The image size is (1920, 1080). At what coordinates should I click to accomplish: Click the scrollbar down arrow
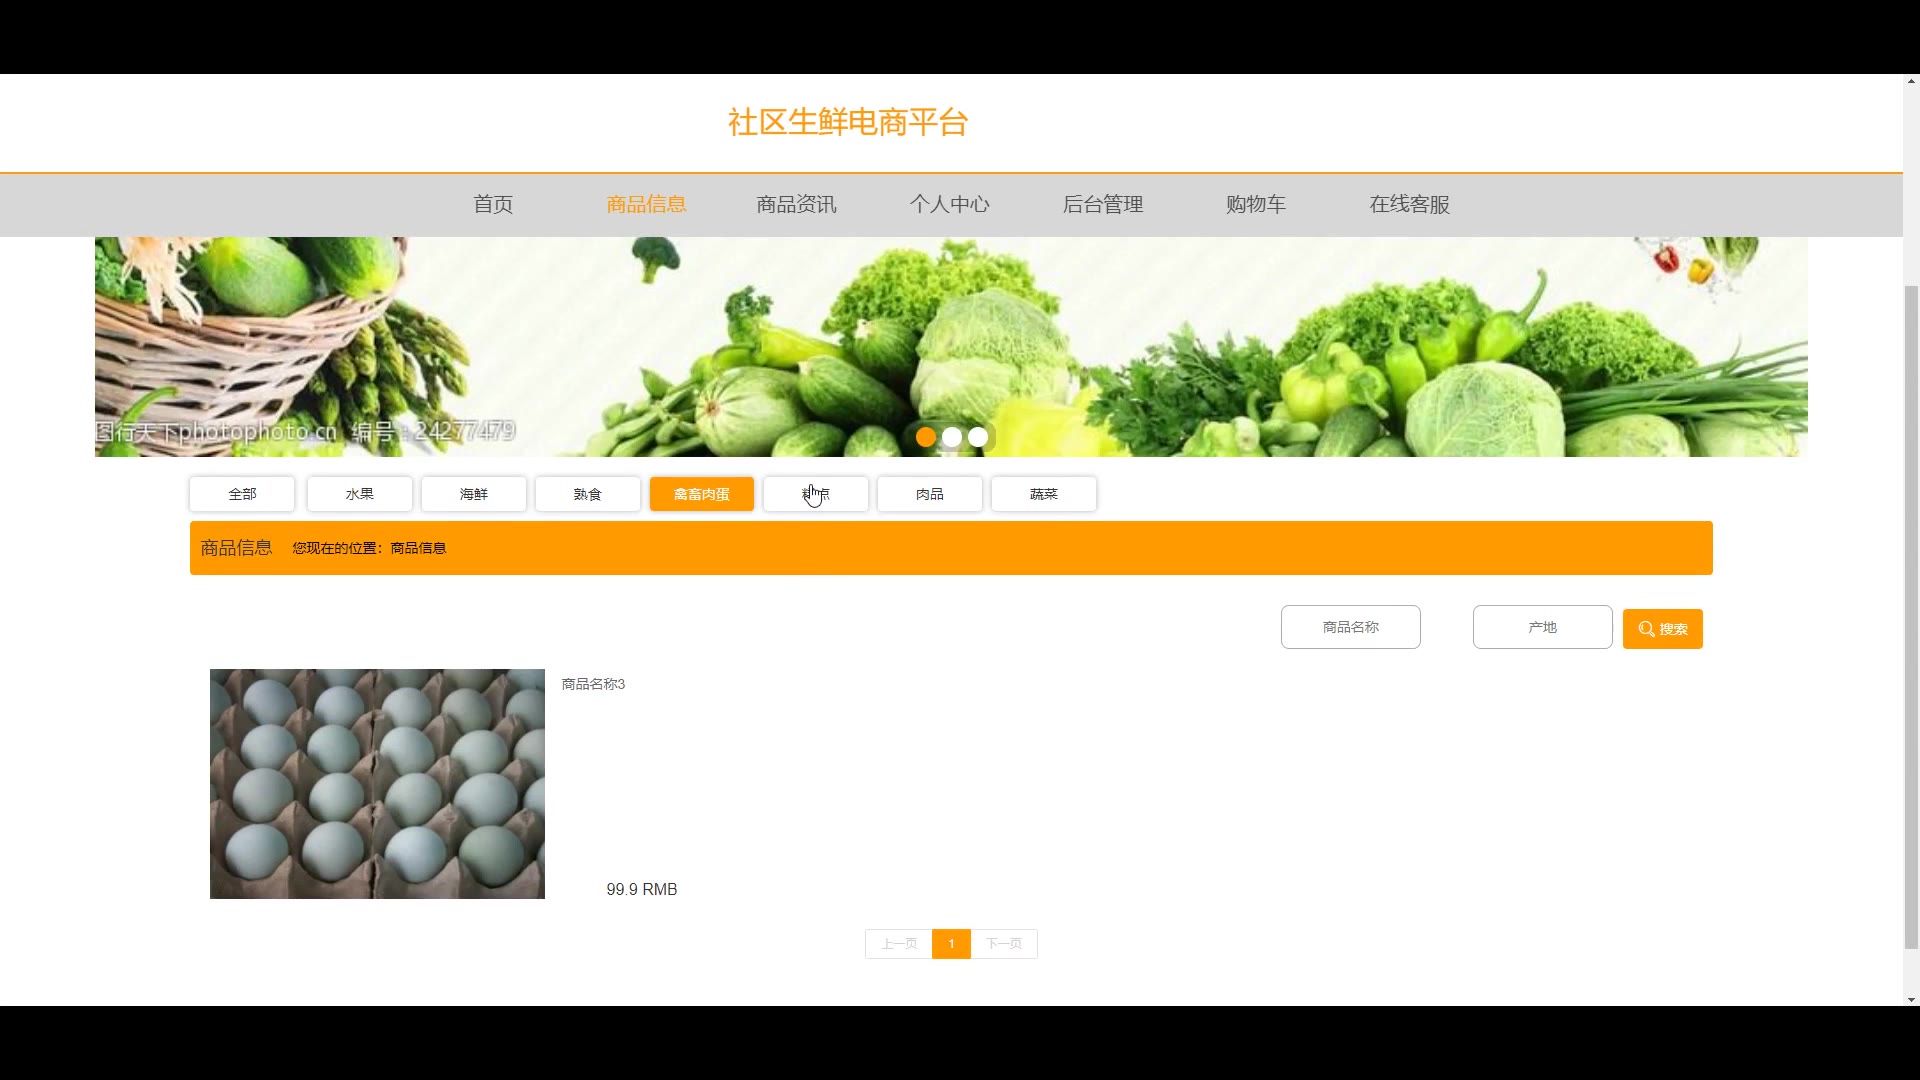(x=1911, y=999)
